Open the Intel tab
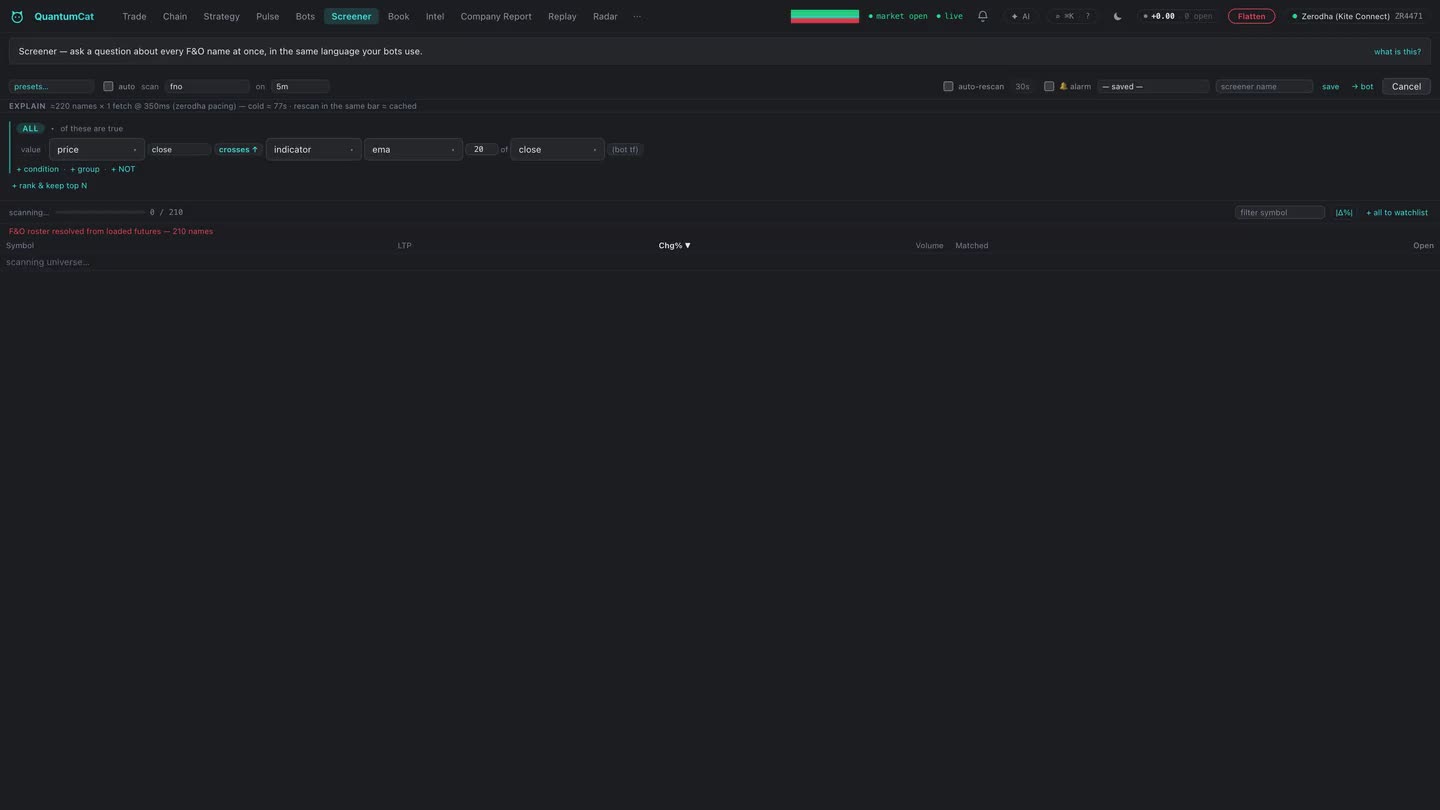 point(435,16)
